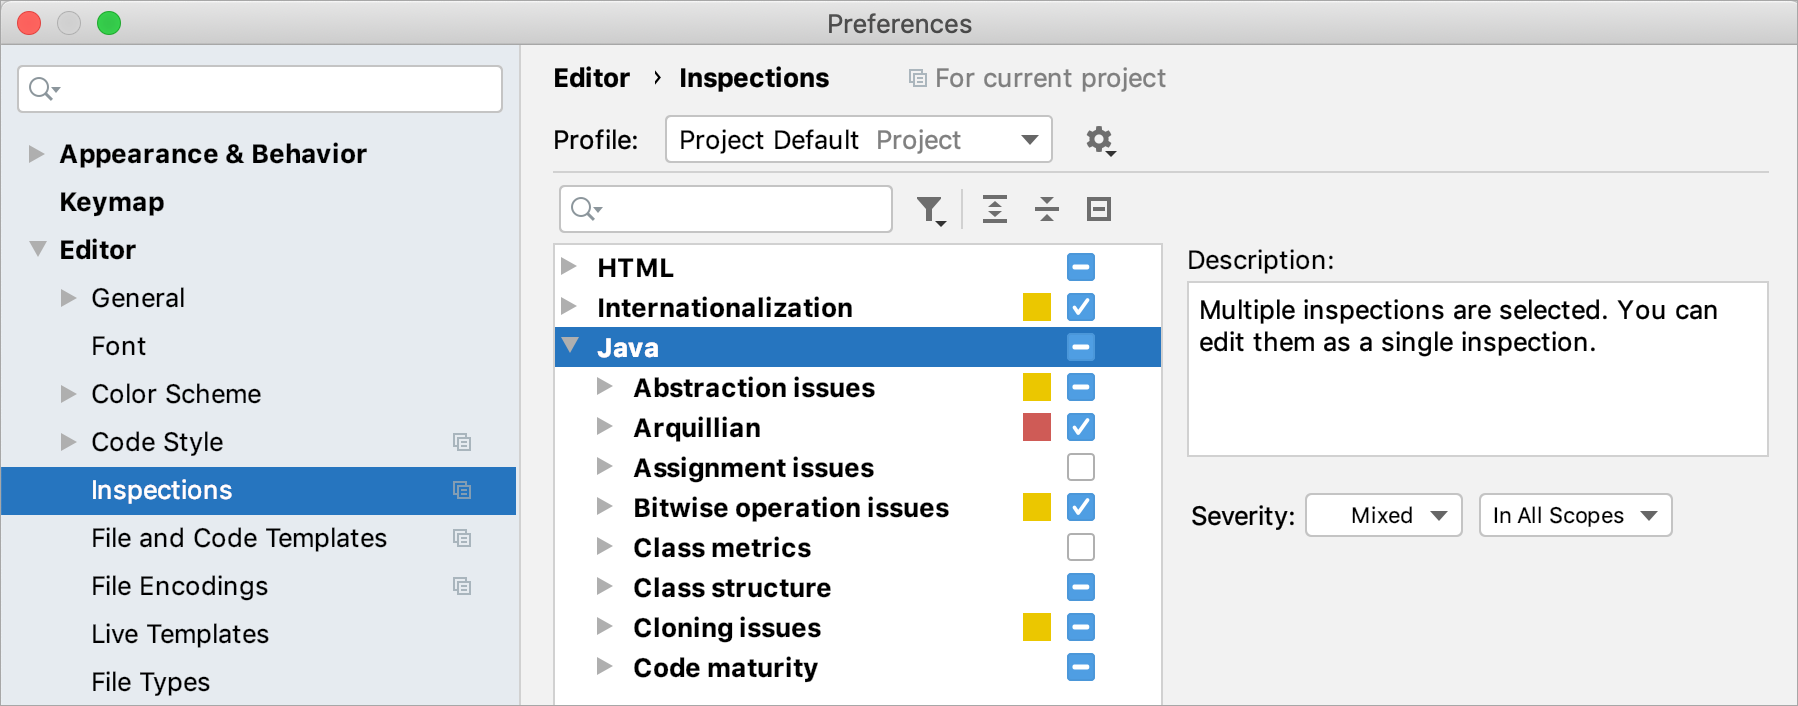Open the Profile Project Default dropdown
Screen dimensions: 1798x706
(859, 139)
